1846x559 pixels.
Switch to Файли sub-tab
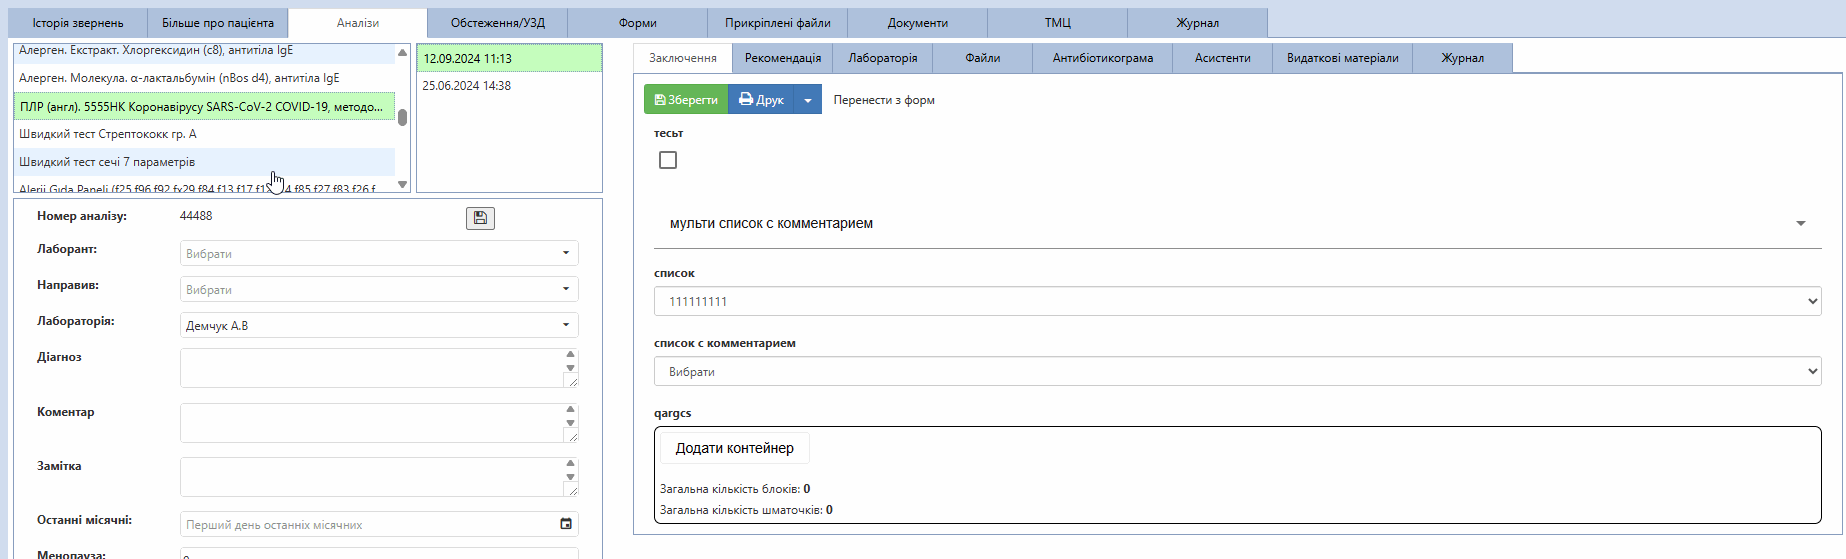click(x=983, y=58)
